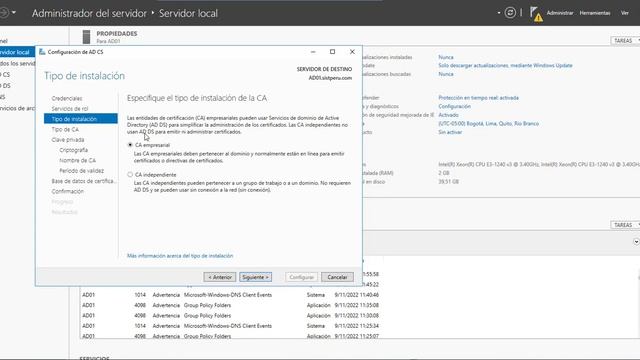Screen dimensions: 640x360
Task: Click the Cancelar button in wizard
Action: (337, 277)
